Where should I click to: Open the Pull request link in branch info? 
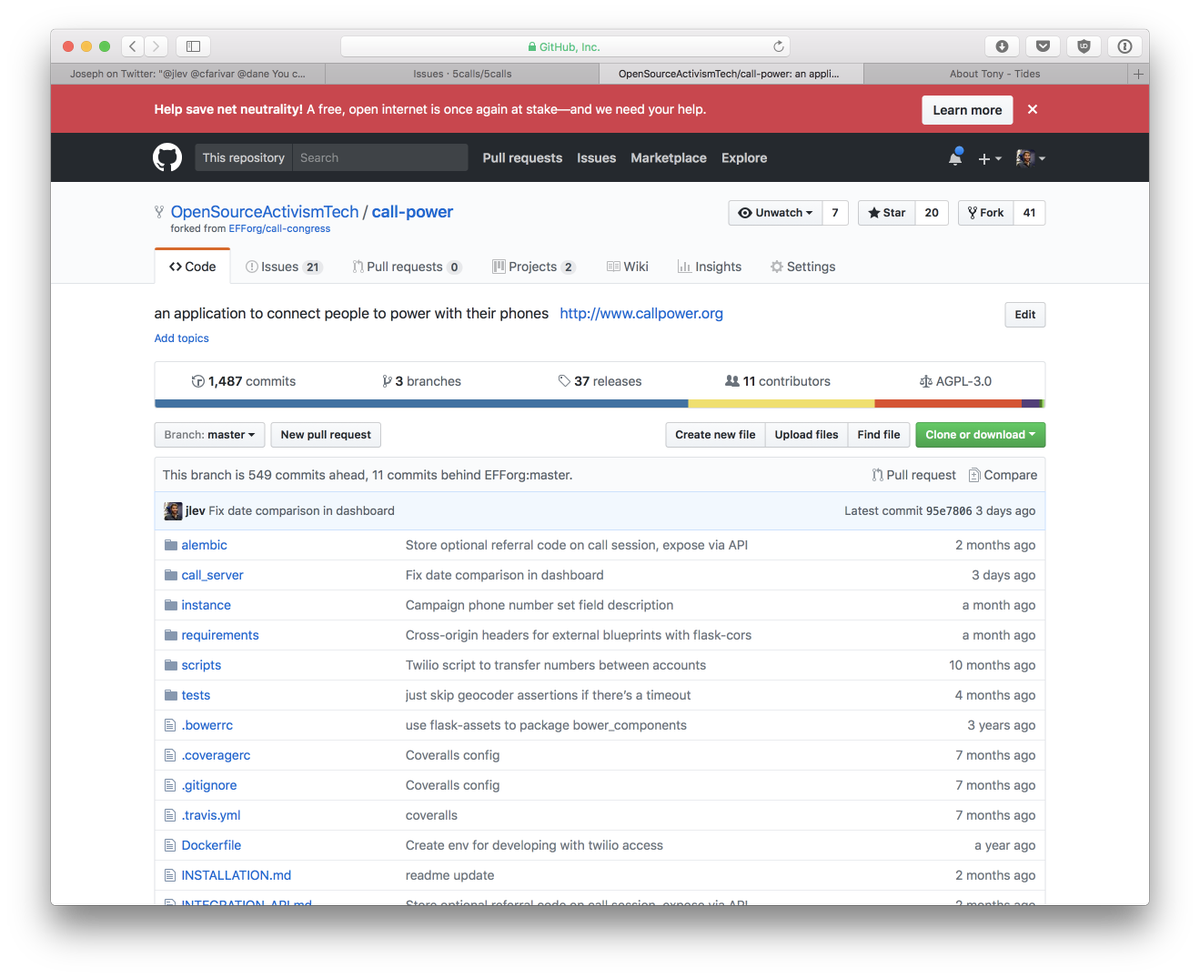click(x=914, y=475)
